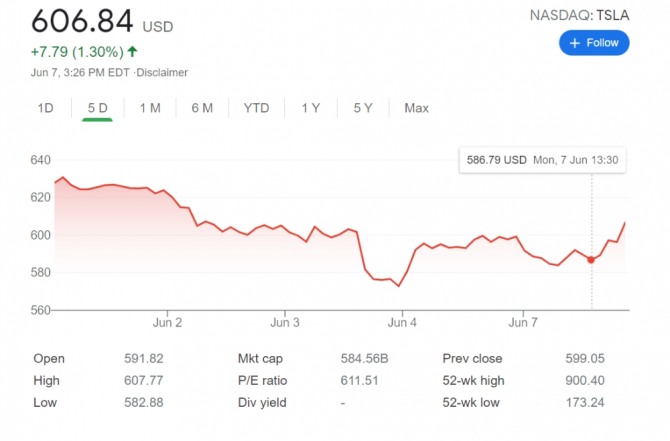Choose the 1 Y time range tab

pos(311,108)
